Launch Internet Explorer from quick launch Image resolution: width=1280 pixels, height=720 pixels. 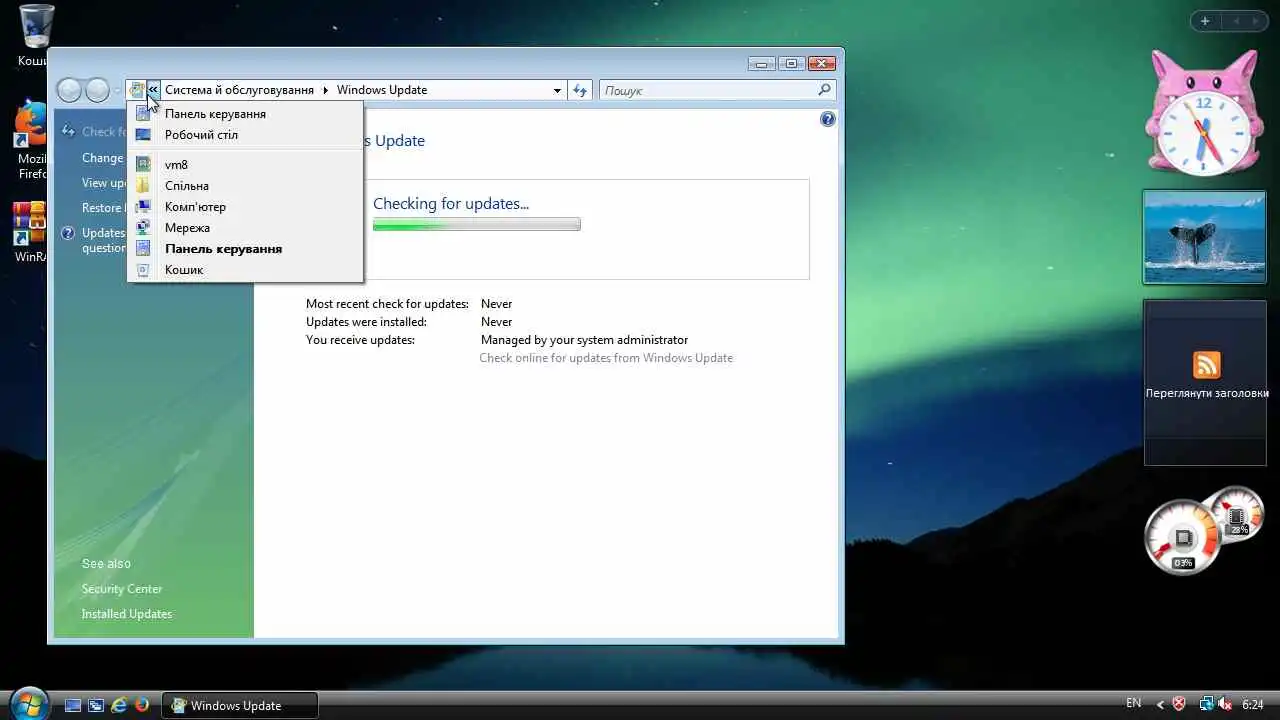[x=119, y=705]
